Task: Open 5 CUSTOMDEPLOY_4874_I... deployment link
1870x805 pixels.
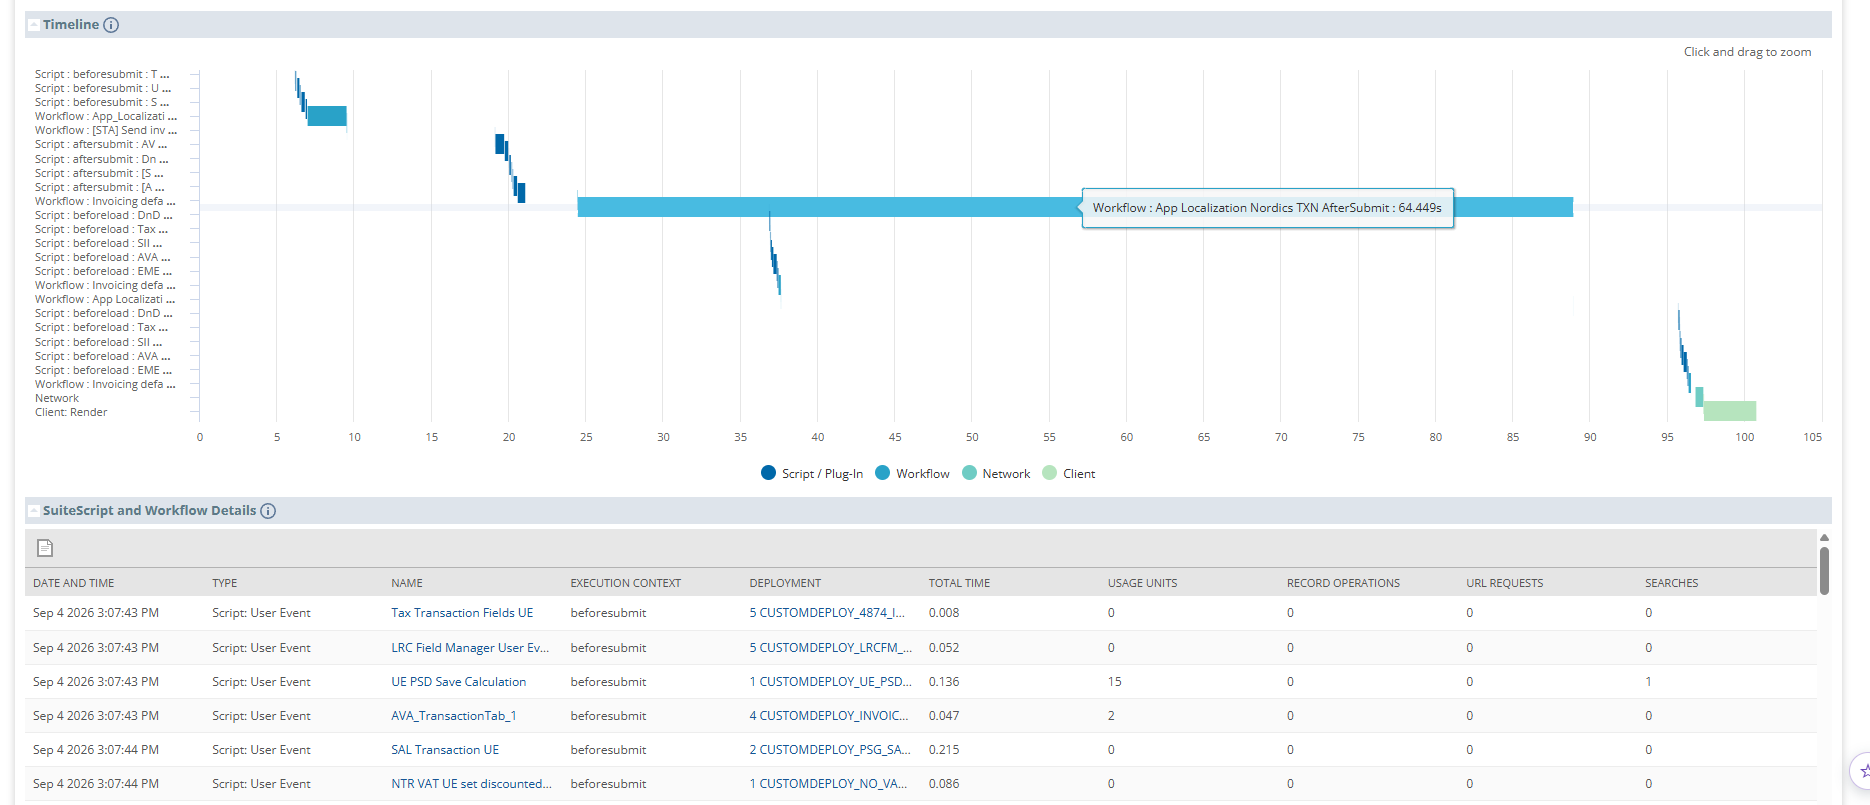Action: click(x=827, y=613)
